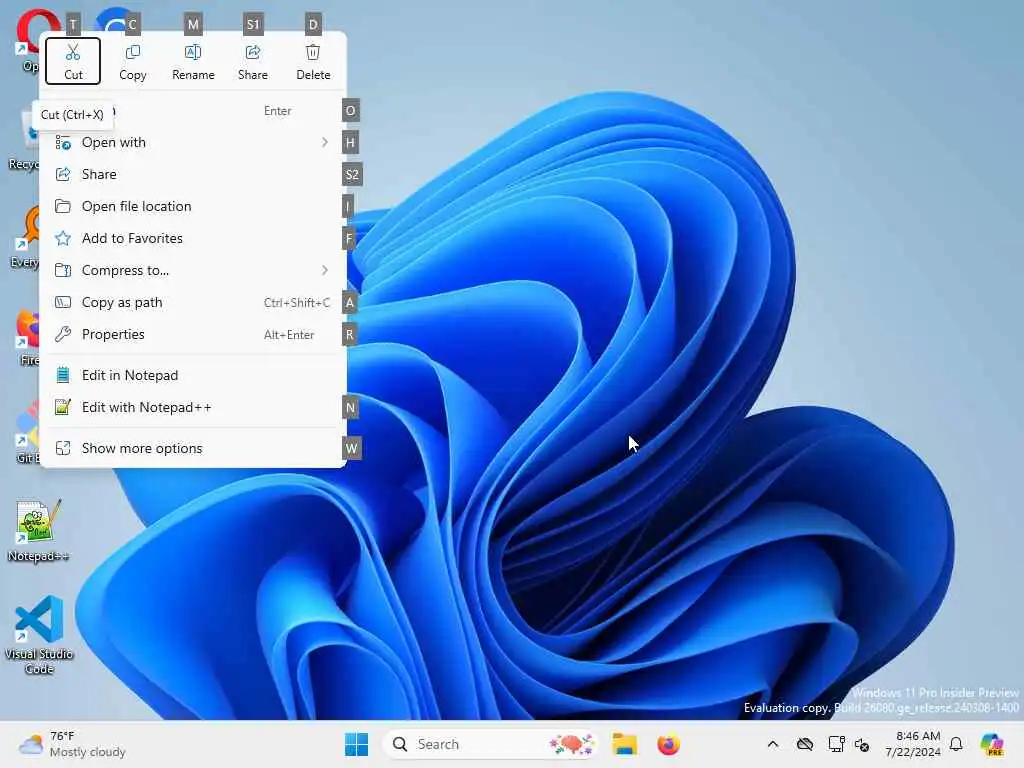The height and width of the screenshot is (768, 1024).
Task: Click the taskbar Search box
Action: click(491, 744)
